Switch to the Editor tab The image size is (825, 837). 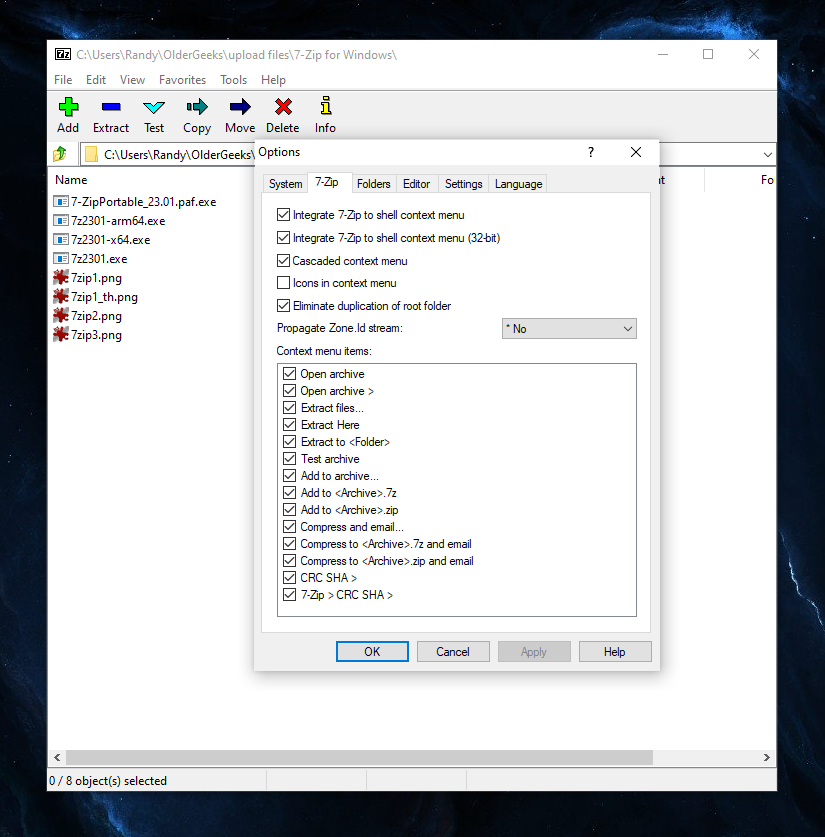(x=416, y=184)
